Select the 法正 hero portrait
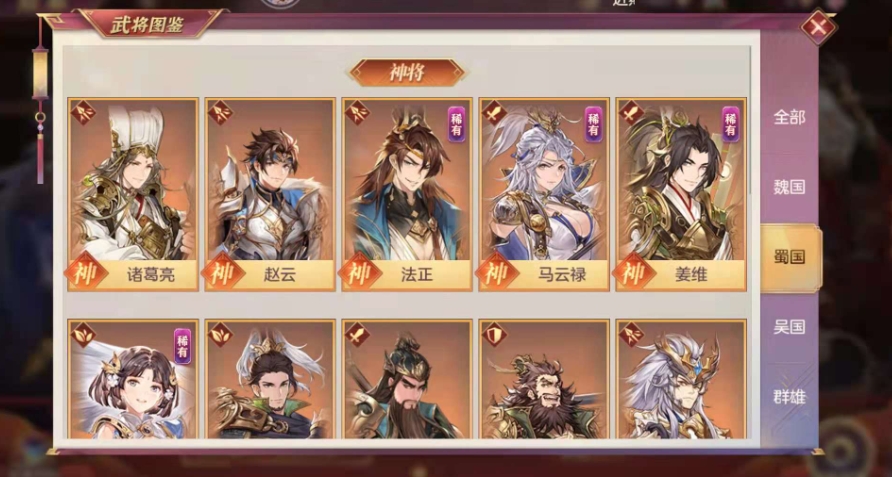Image resolution: width=892 pixels, height=477 pixels. point(407,194)
